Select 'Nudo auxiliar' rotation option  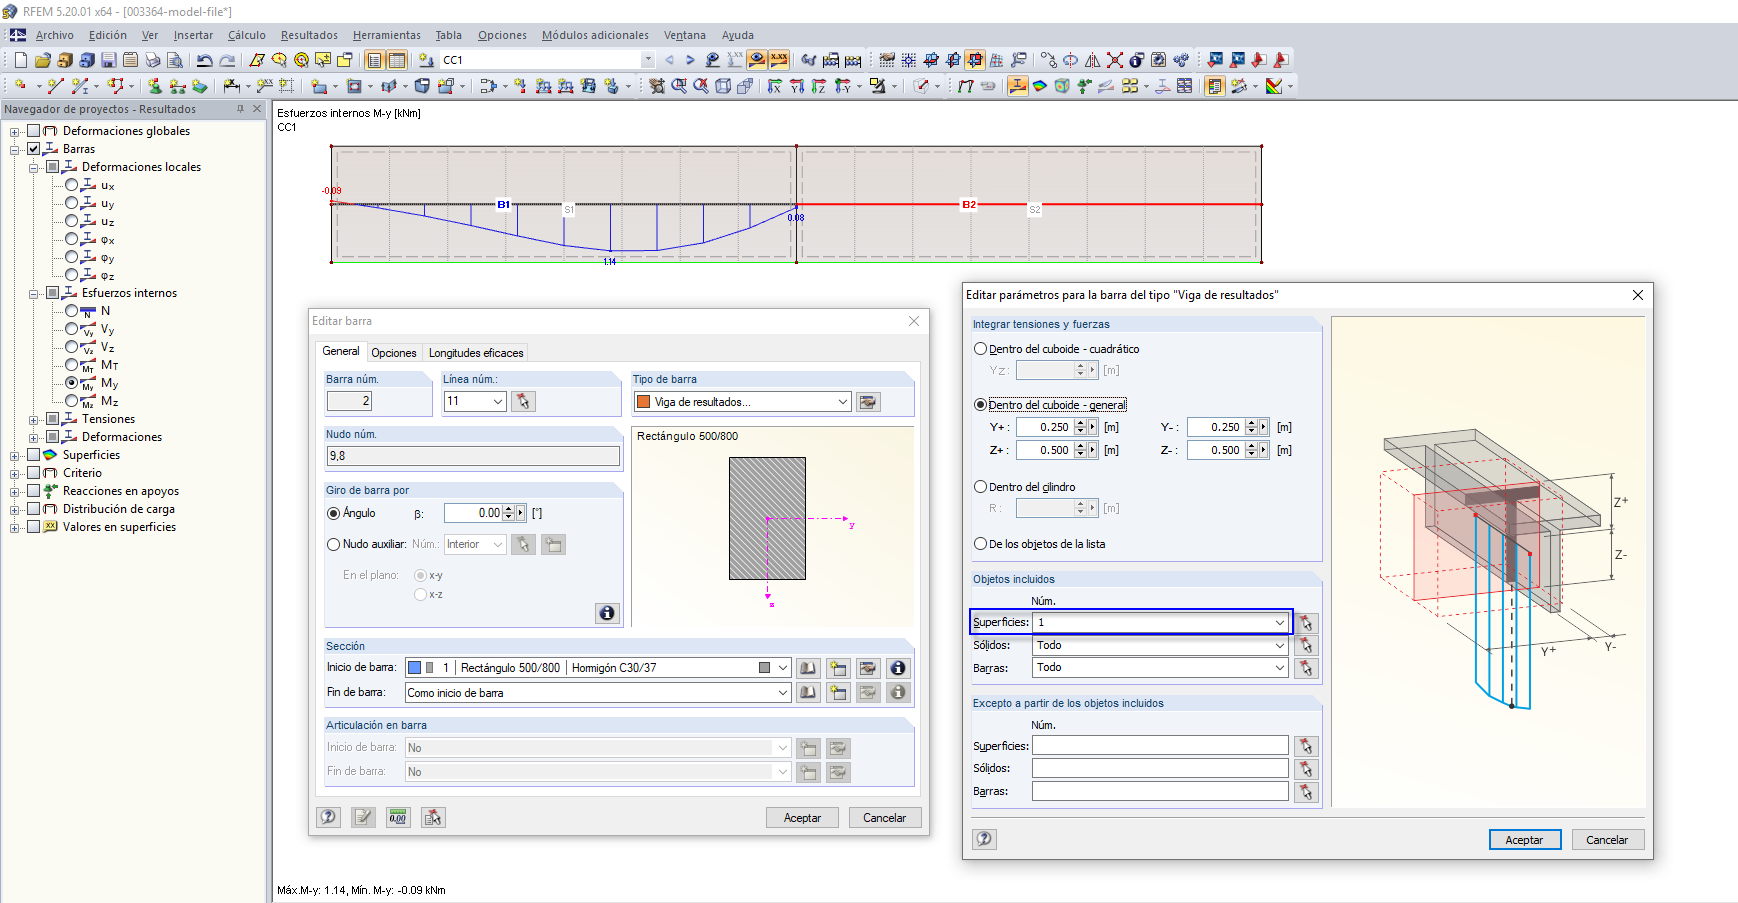[334, 544]
